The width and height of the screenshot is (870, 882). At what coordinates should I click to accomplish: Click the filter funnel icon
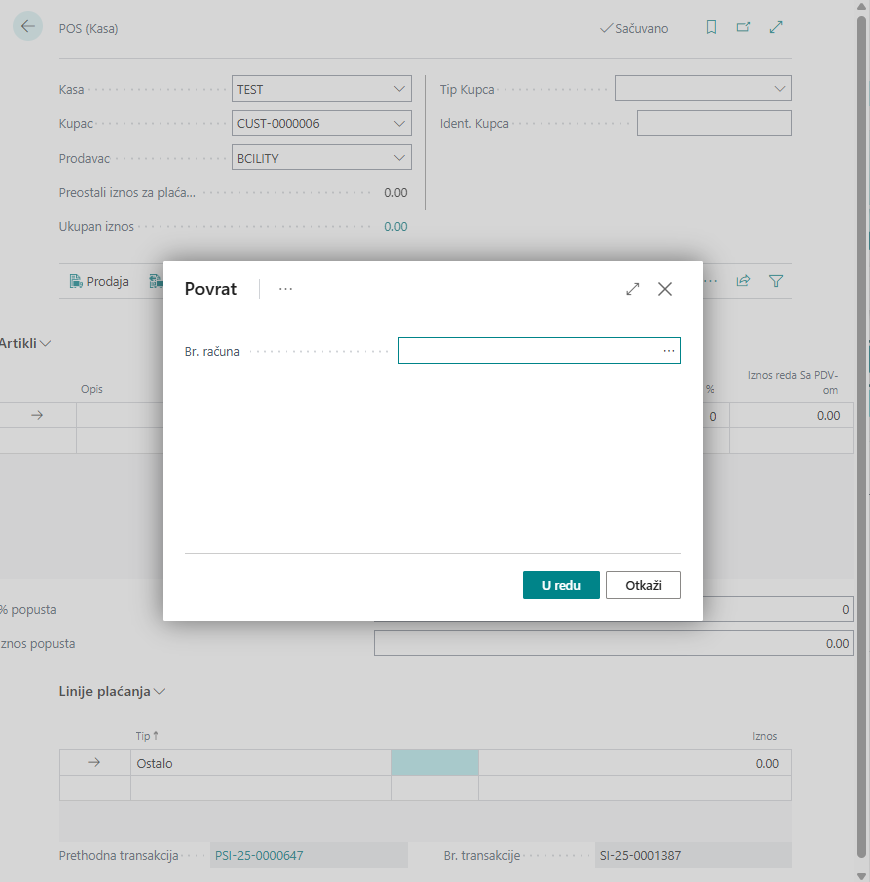776,281
